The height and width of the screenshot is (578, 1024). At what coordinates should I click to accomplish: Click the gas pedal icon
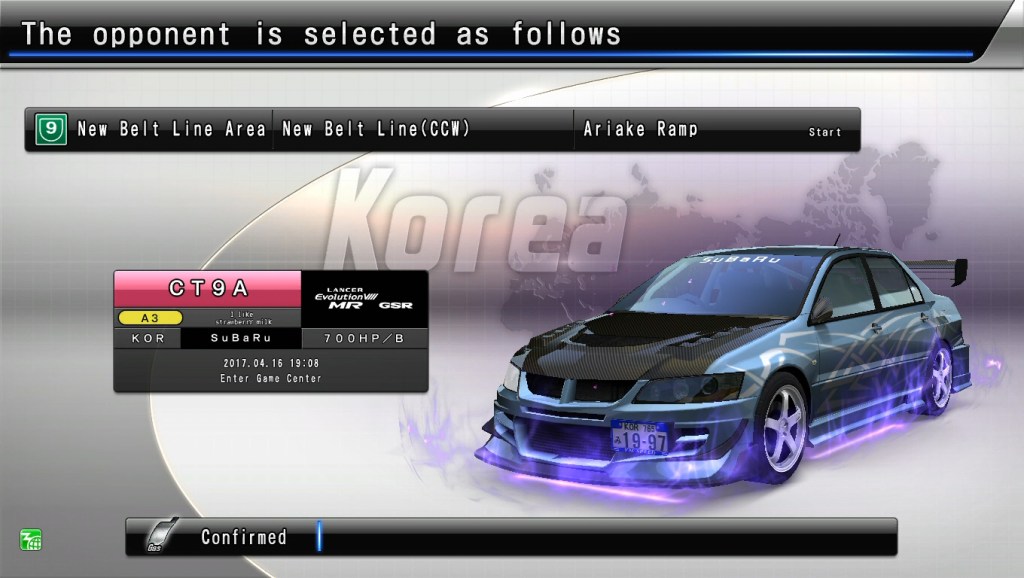point(157,537)
